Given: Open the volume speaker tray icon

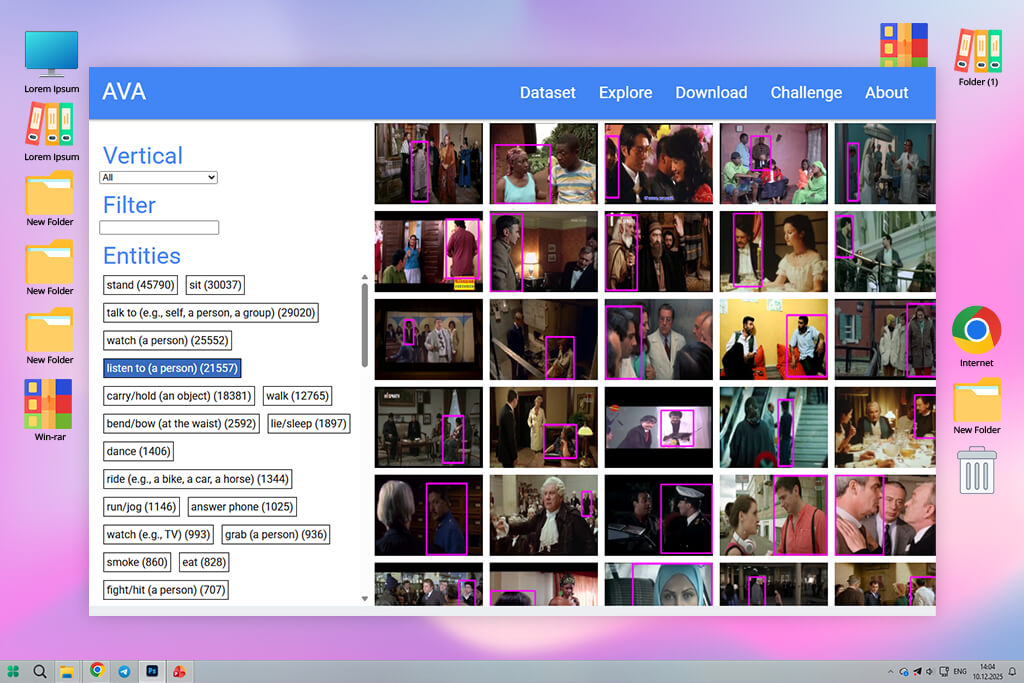Looking at the screenshot, I should [x=929, y=671].
